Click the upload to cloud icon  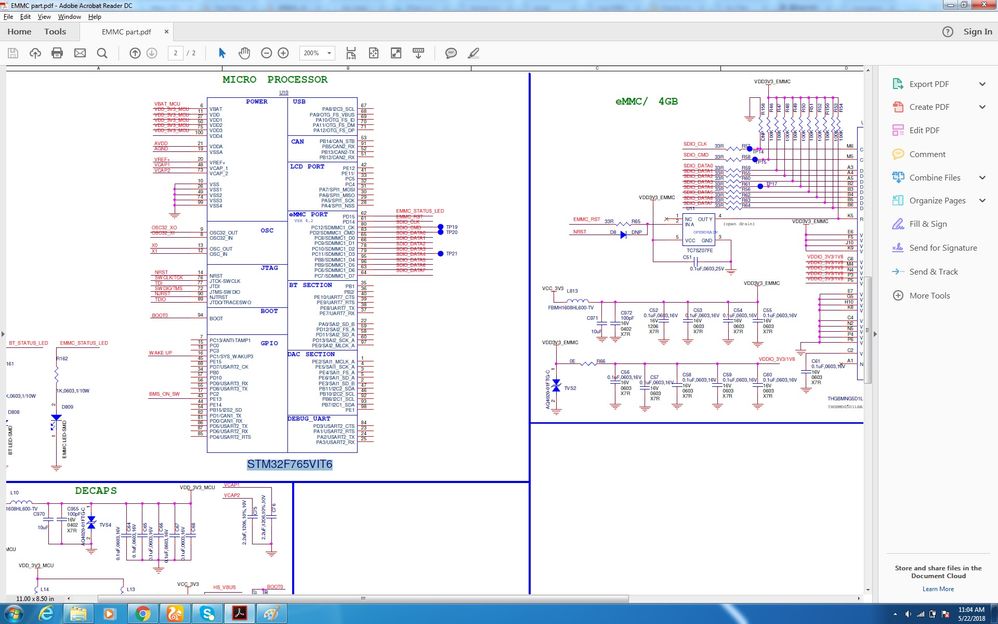(35, 53)
